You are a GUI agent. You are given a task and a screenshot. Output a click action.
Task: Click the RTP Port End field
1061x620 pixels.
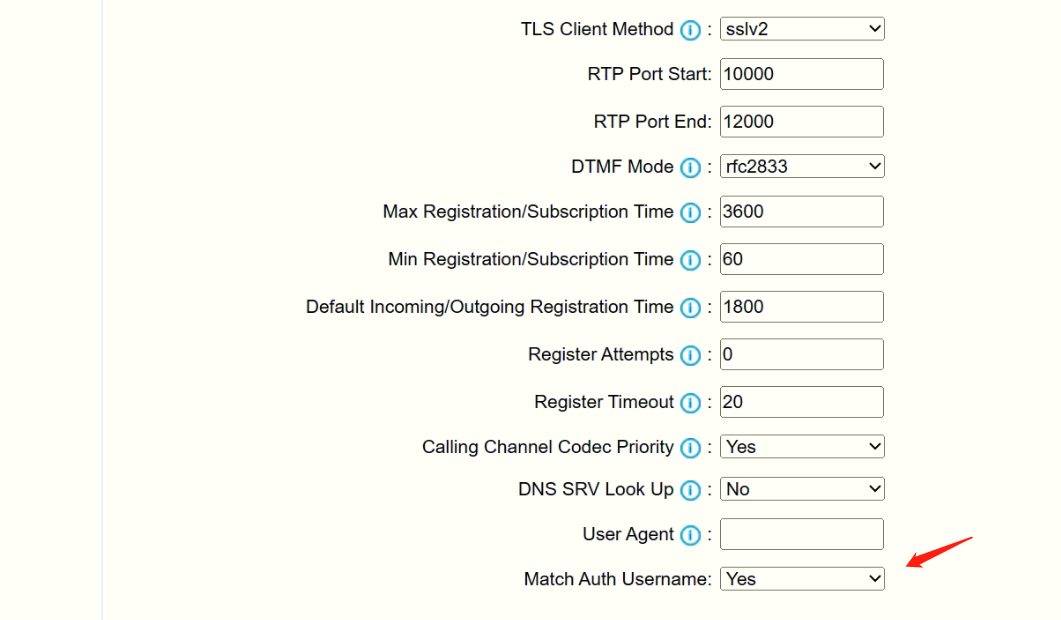tap(802, 122)
